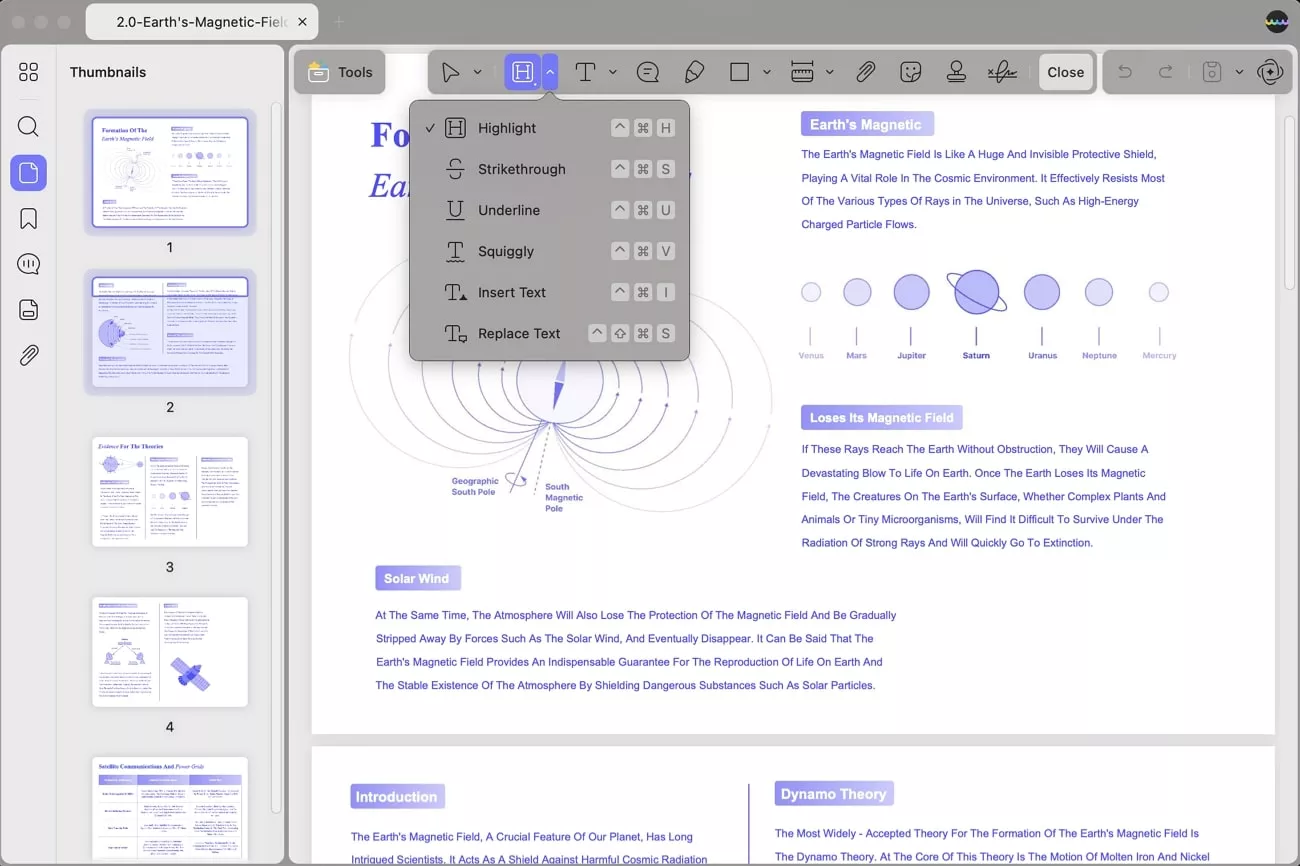Open the bookmarks panel
This screenshot has height=866, width=1300.
[x=28, y=218]
